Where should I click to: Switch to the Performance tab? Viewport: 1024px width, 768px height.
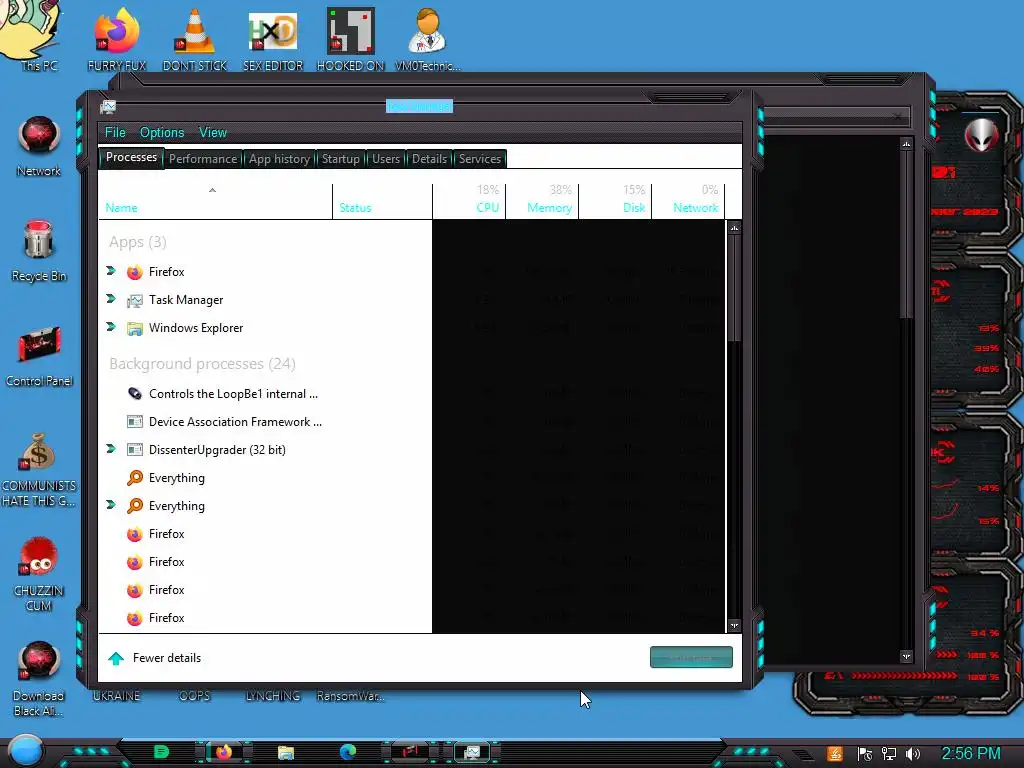(202, 159)
